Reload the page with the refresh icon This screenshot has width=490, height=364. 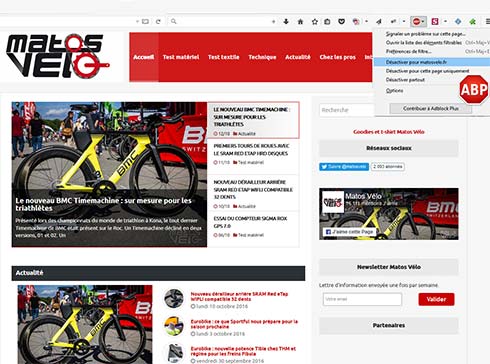[158, 22]
